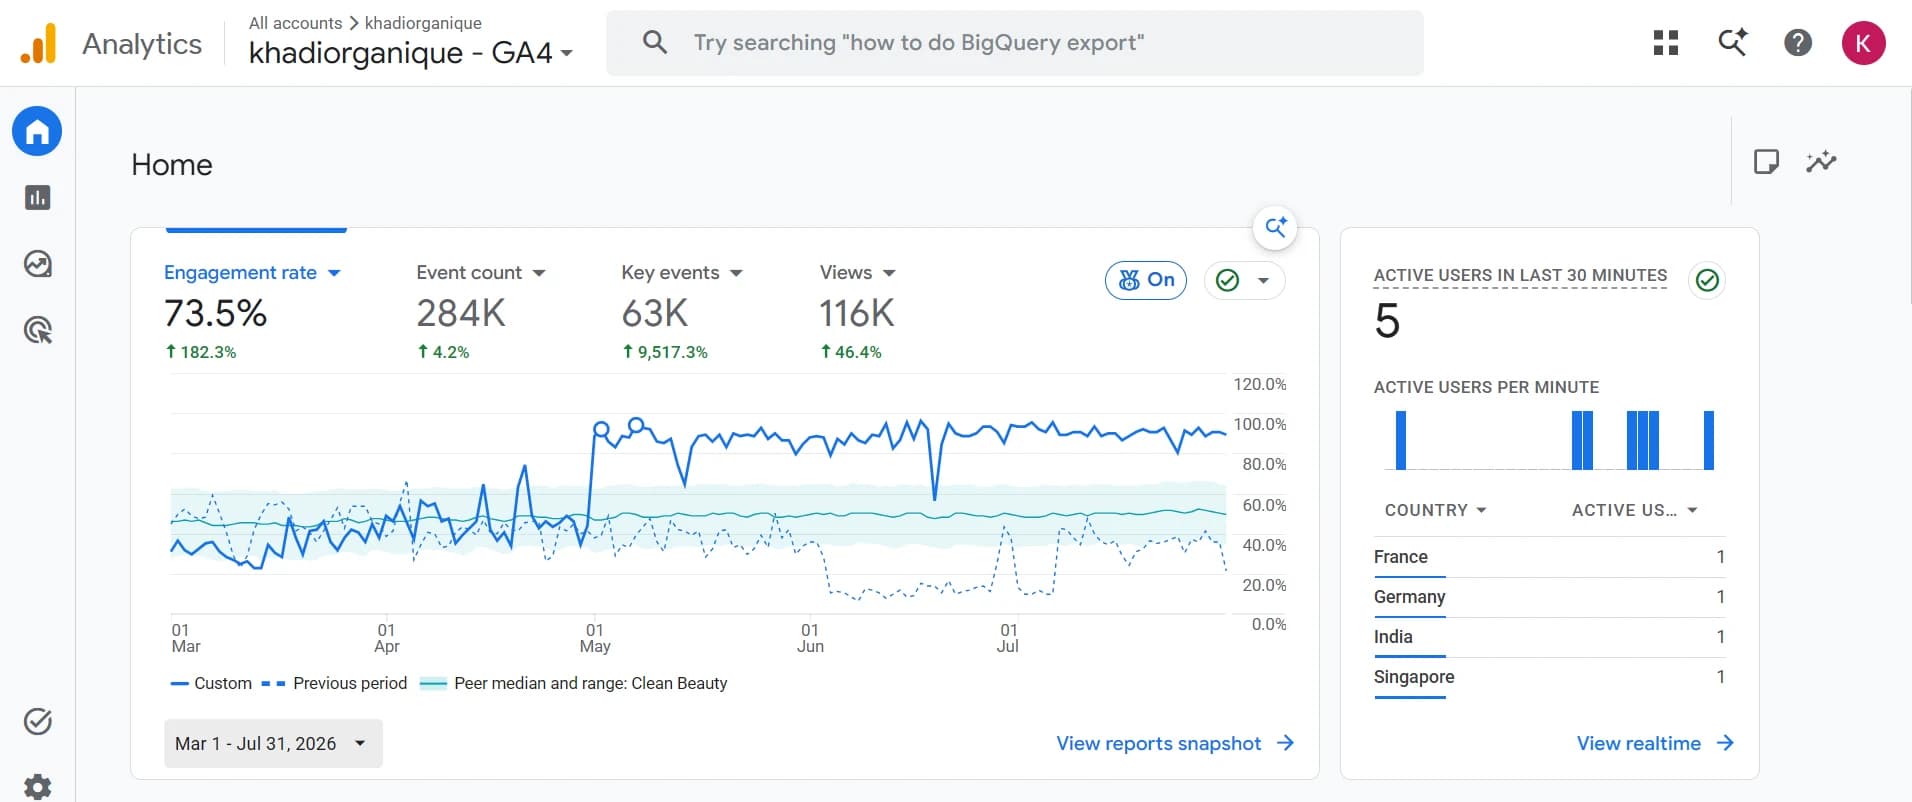Select the France country row
1912x802 pixels.
click(x=1549, y=557)
